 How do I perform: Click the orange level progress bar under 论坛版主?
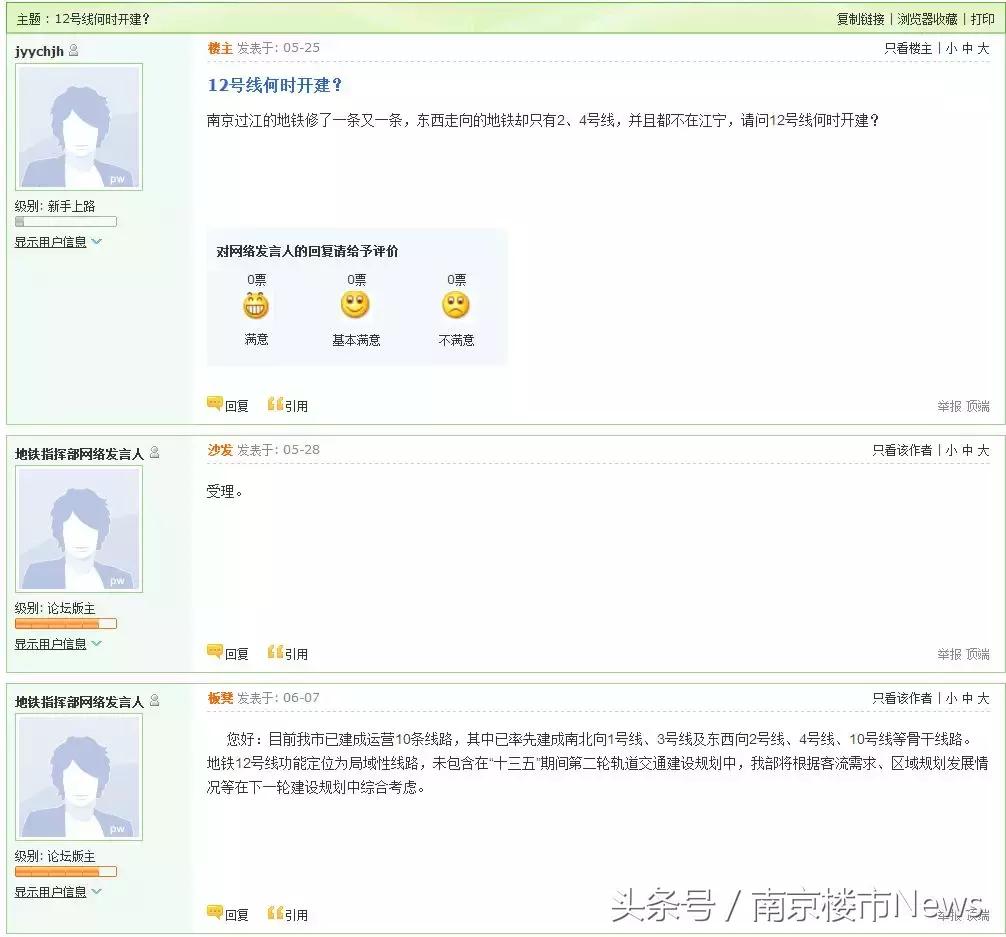[x=66, y=623]
